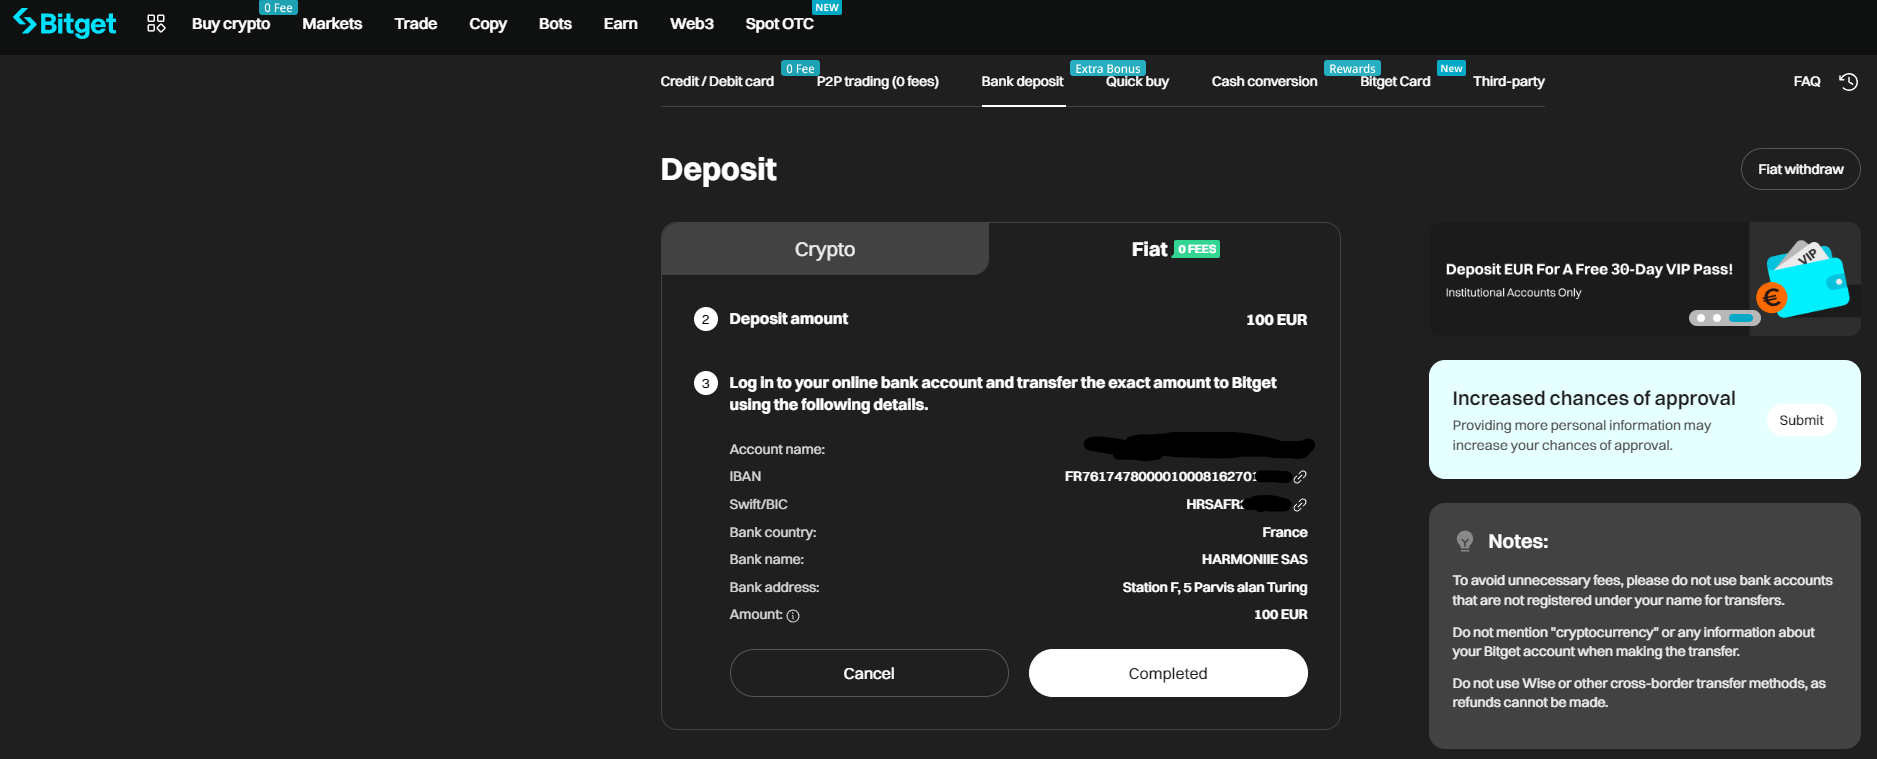Open the FAQ link

[1807, 81]
